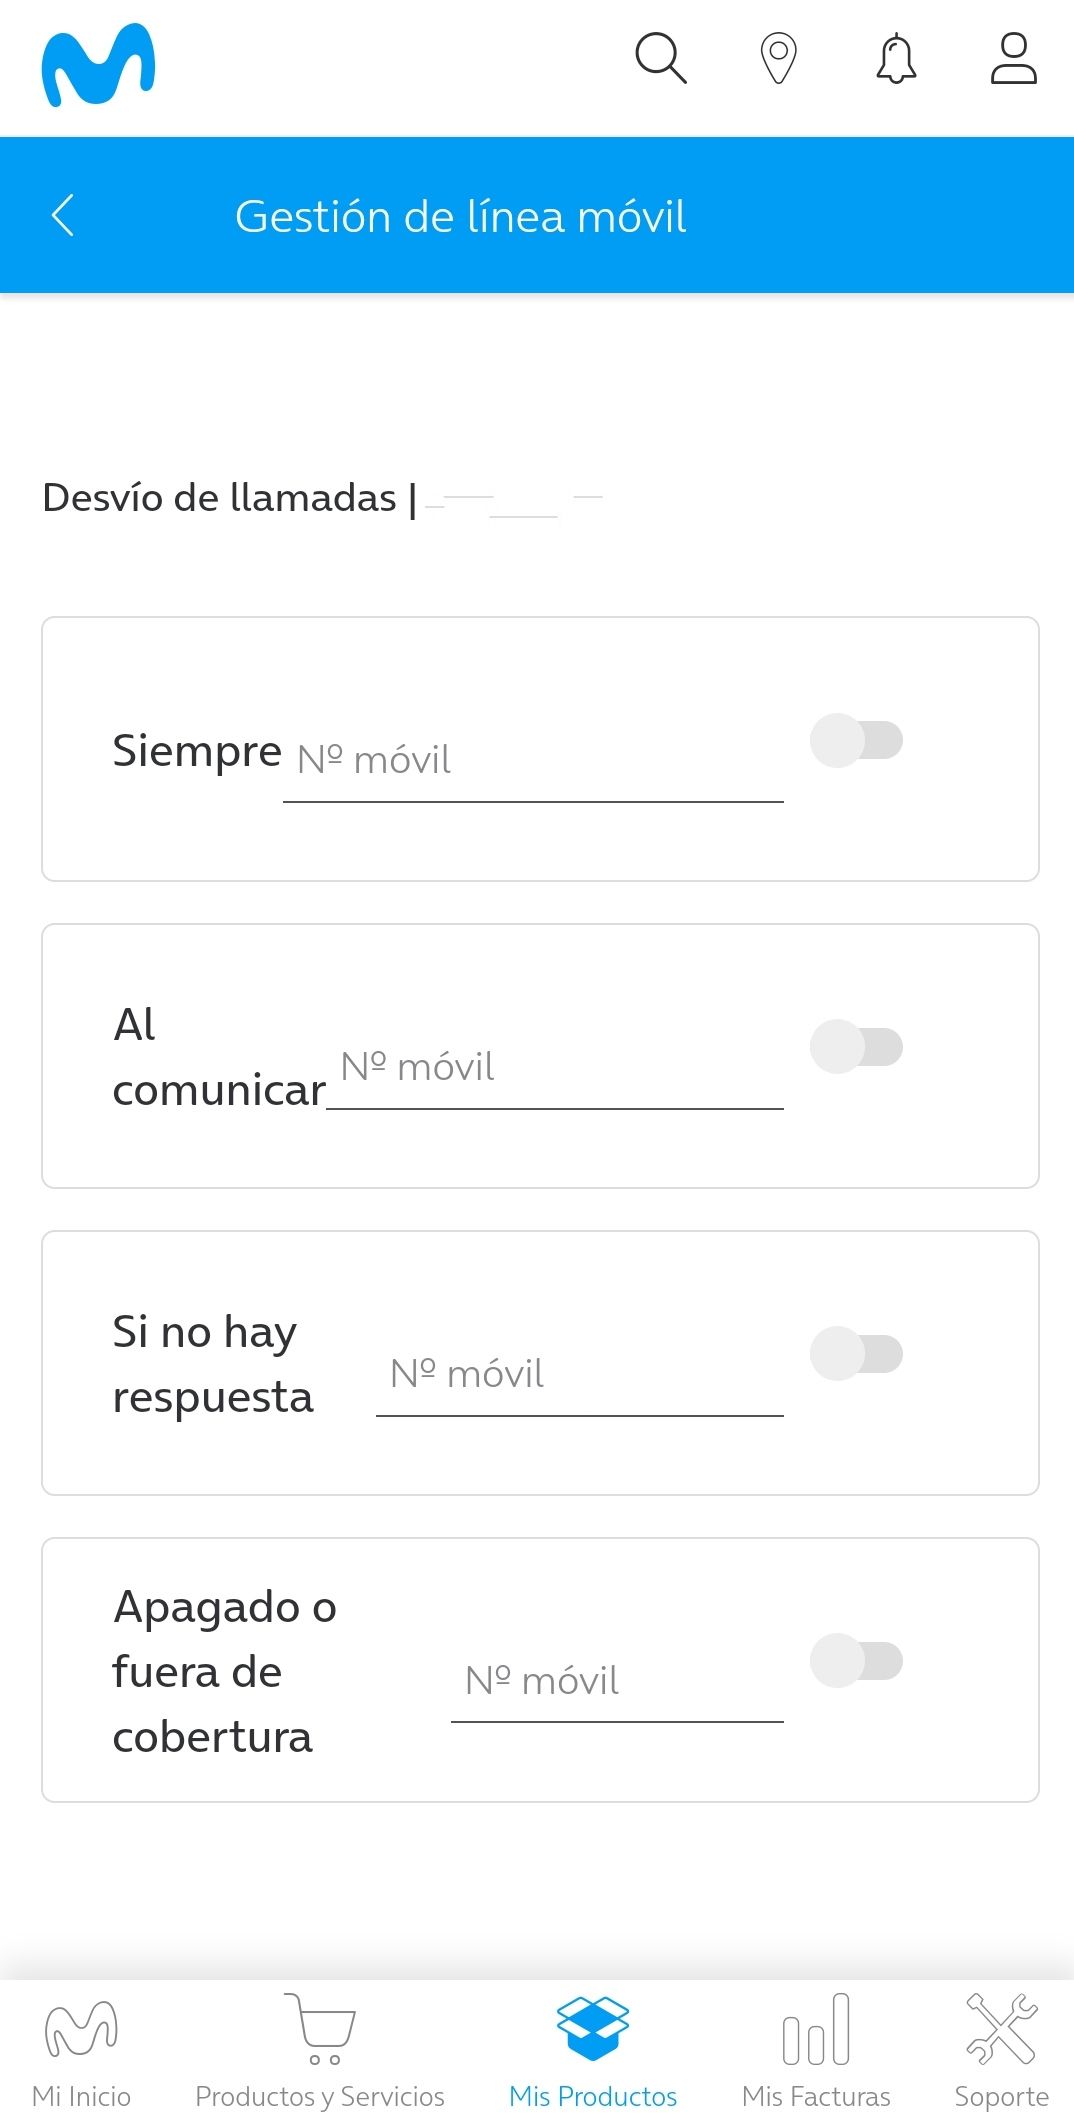Viewport: 1074px width, 2117px height.
Task: Focus the Siempre Nº móvil field
Action: click(533, 762)
